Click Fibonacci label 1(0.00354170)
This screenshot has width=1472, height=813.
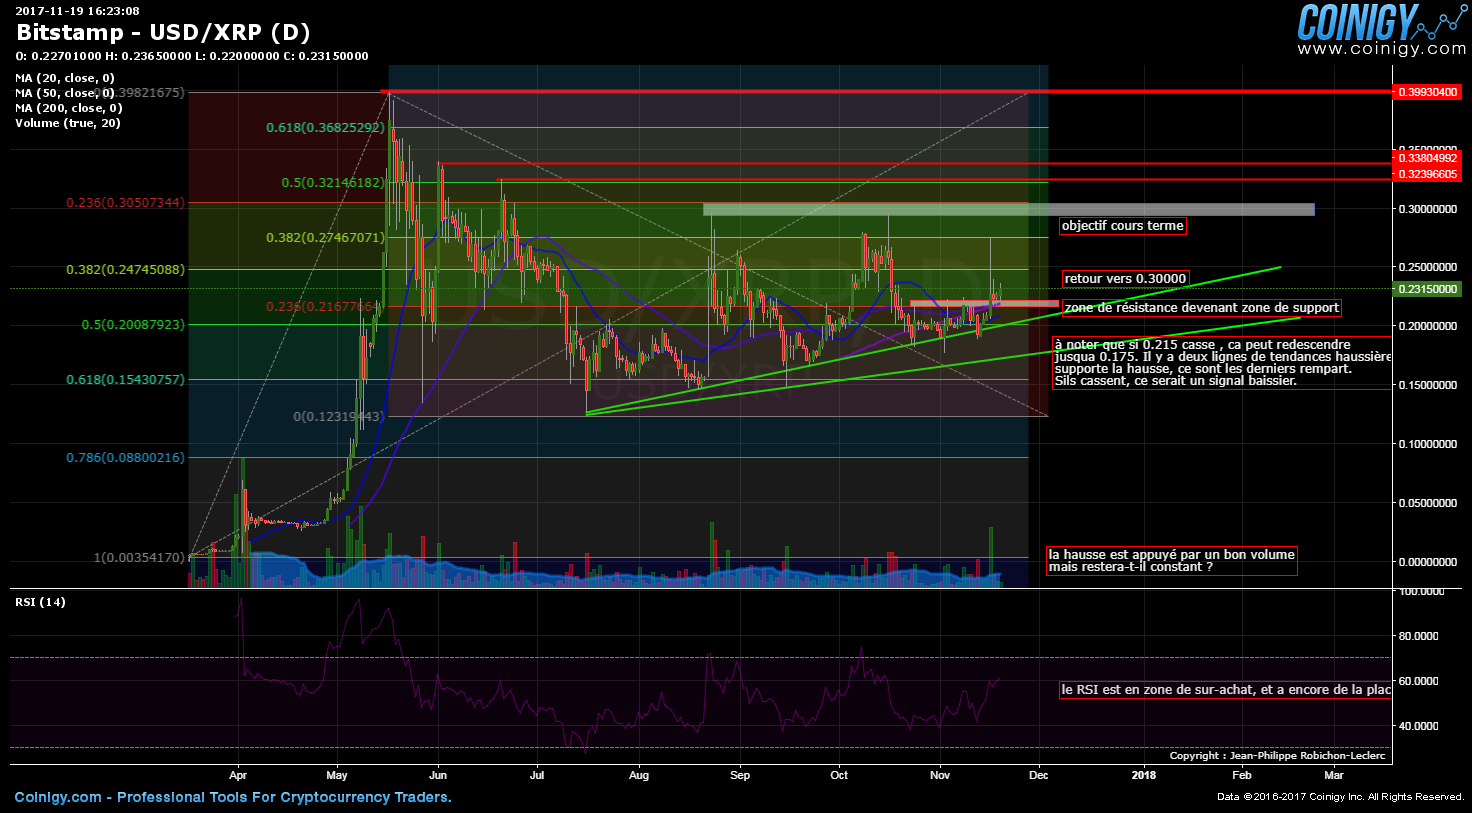(139, 558)
